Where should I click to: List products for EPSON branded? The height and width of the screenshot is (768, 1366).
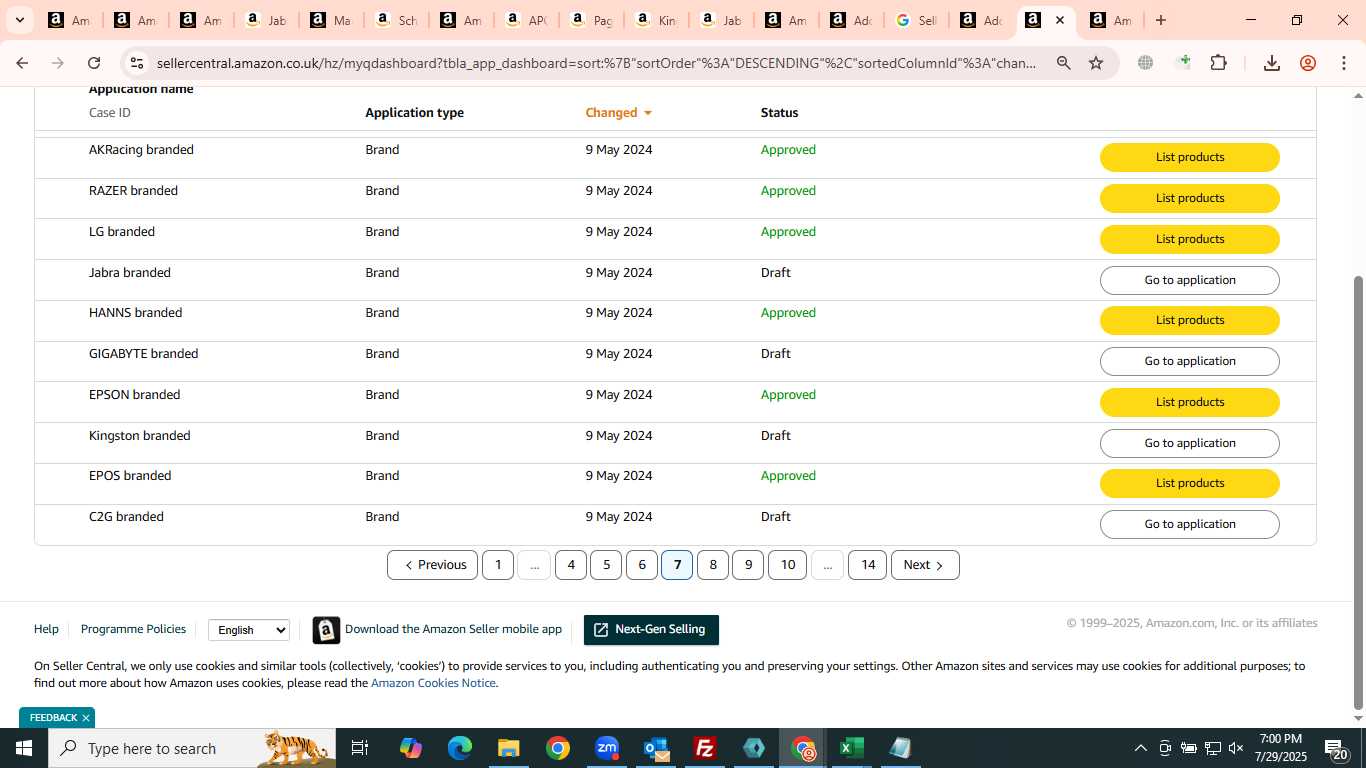pyautogui.click(x=1190, y=402)
